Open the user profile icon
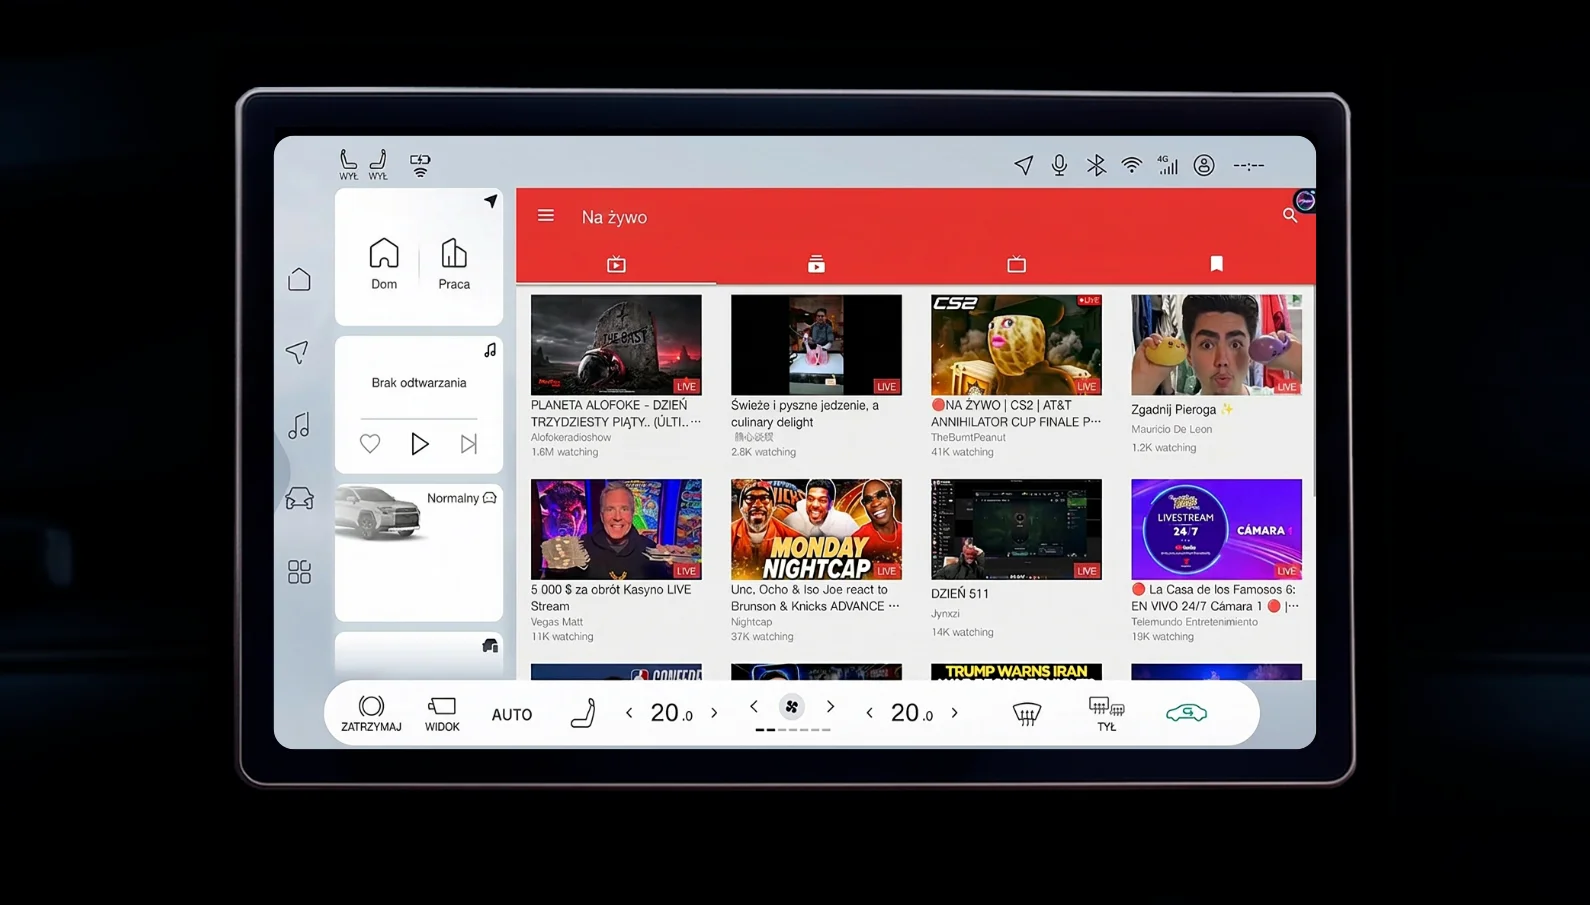This screenshot has width=1590, height=905. [x=1204, y=165]
